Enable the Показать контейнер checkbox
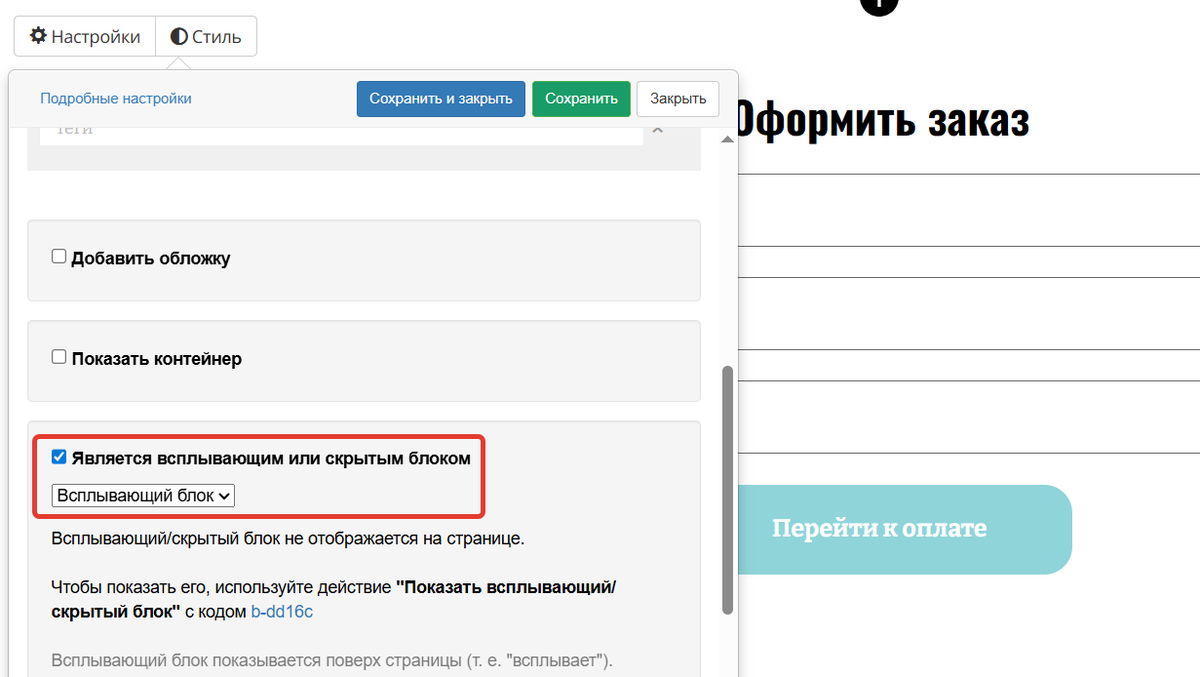 pyautogui.click(x=58, y=355)
